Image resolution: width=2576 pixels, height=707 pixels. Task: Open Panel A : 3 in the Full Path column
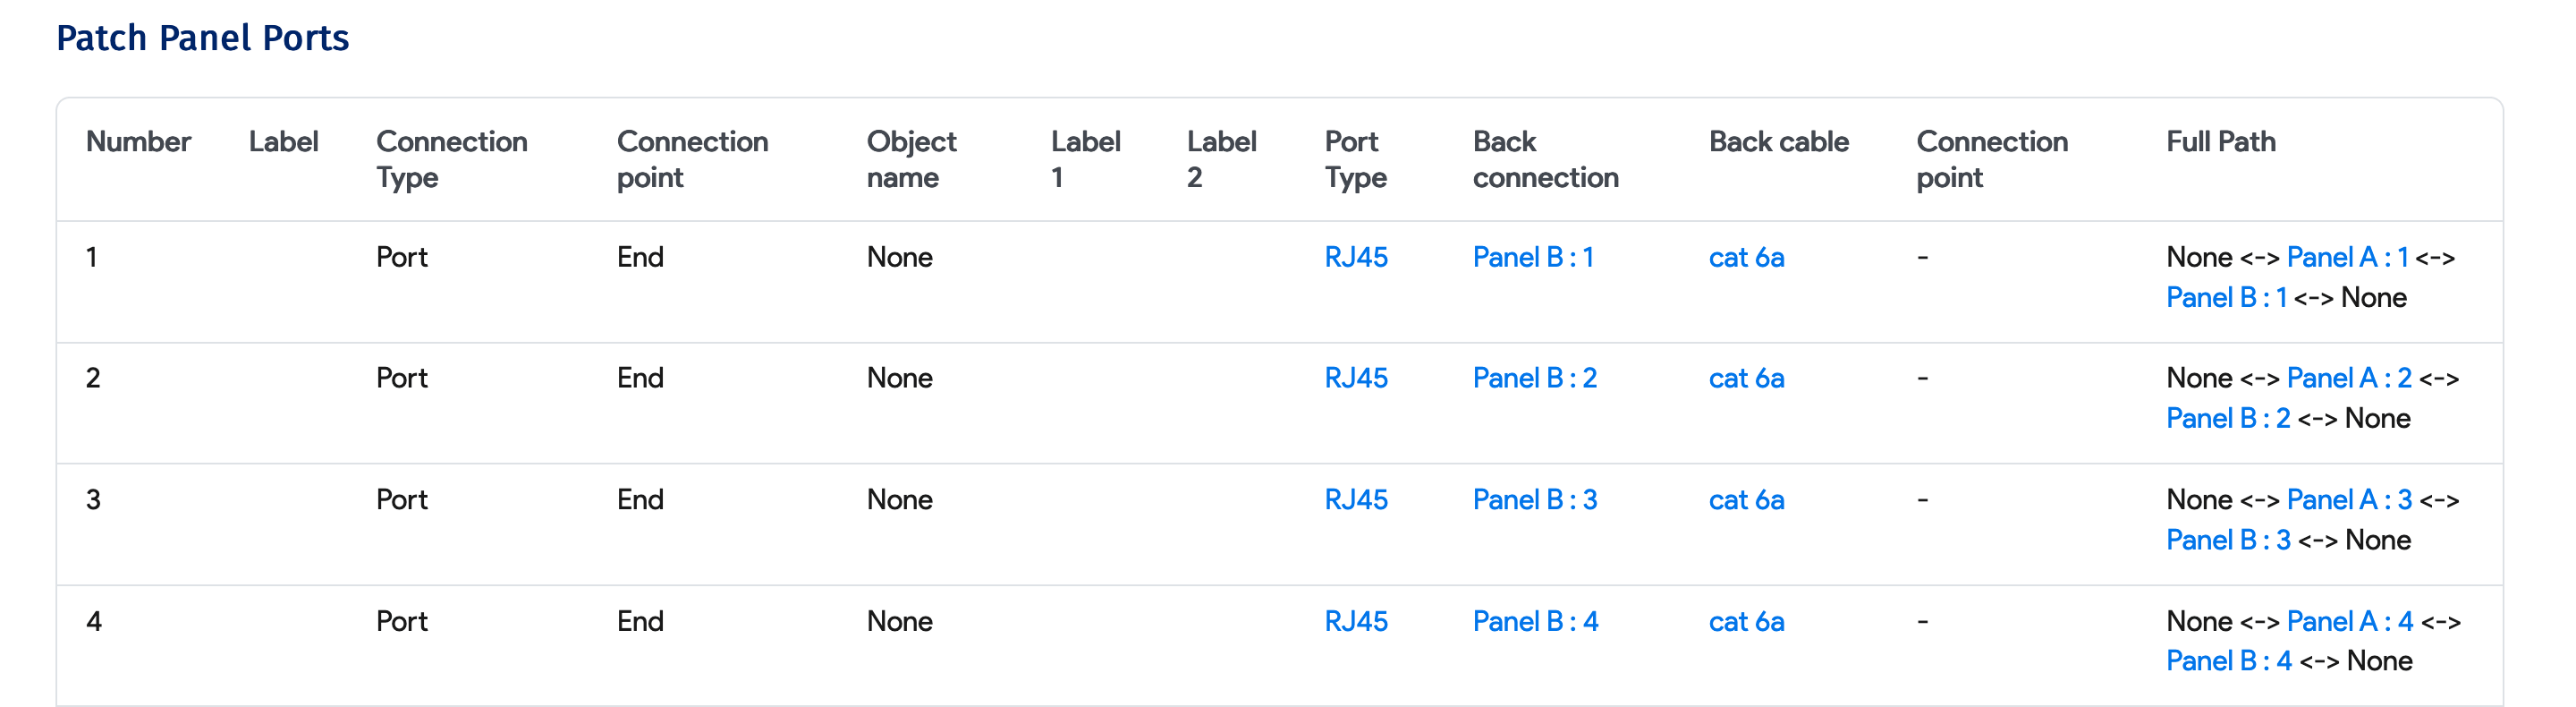coord(2351,500)
